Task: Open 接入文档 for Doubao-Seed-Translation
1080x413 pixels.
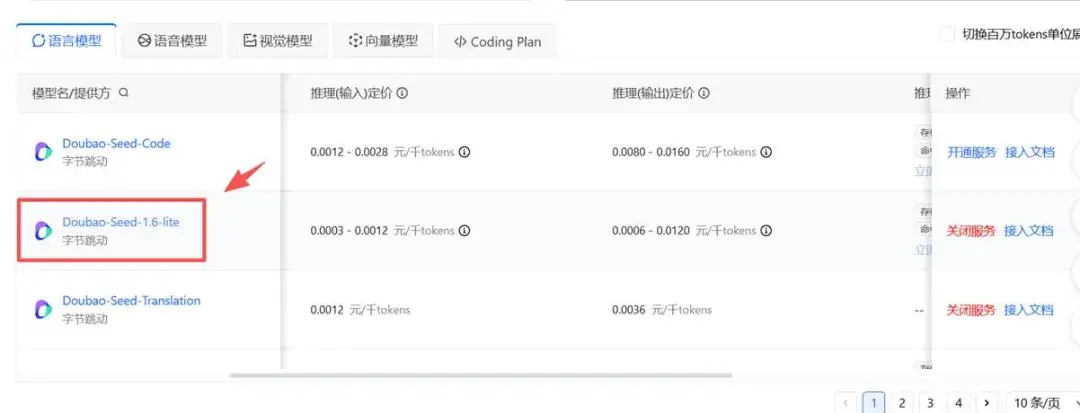Action: (1029, 310)
